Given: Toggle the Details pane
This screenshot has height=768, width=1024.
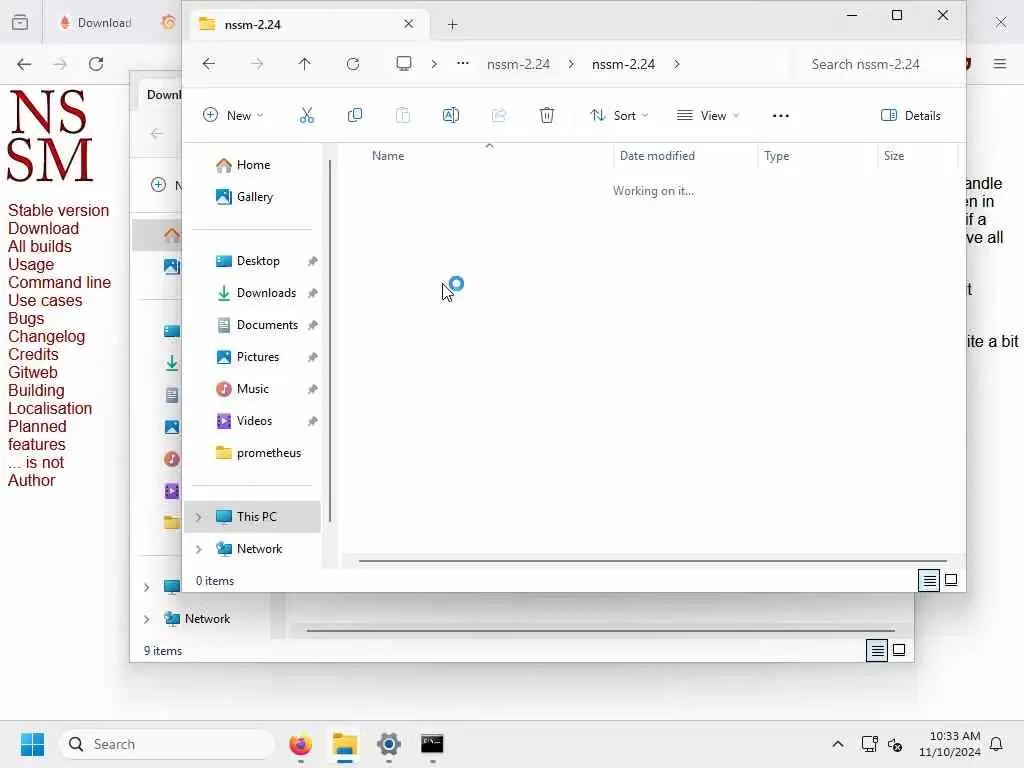Looking at the screenshot, I should [x=911, y=116].
